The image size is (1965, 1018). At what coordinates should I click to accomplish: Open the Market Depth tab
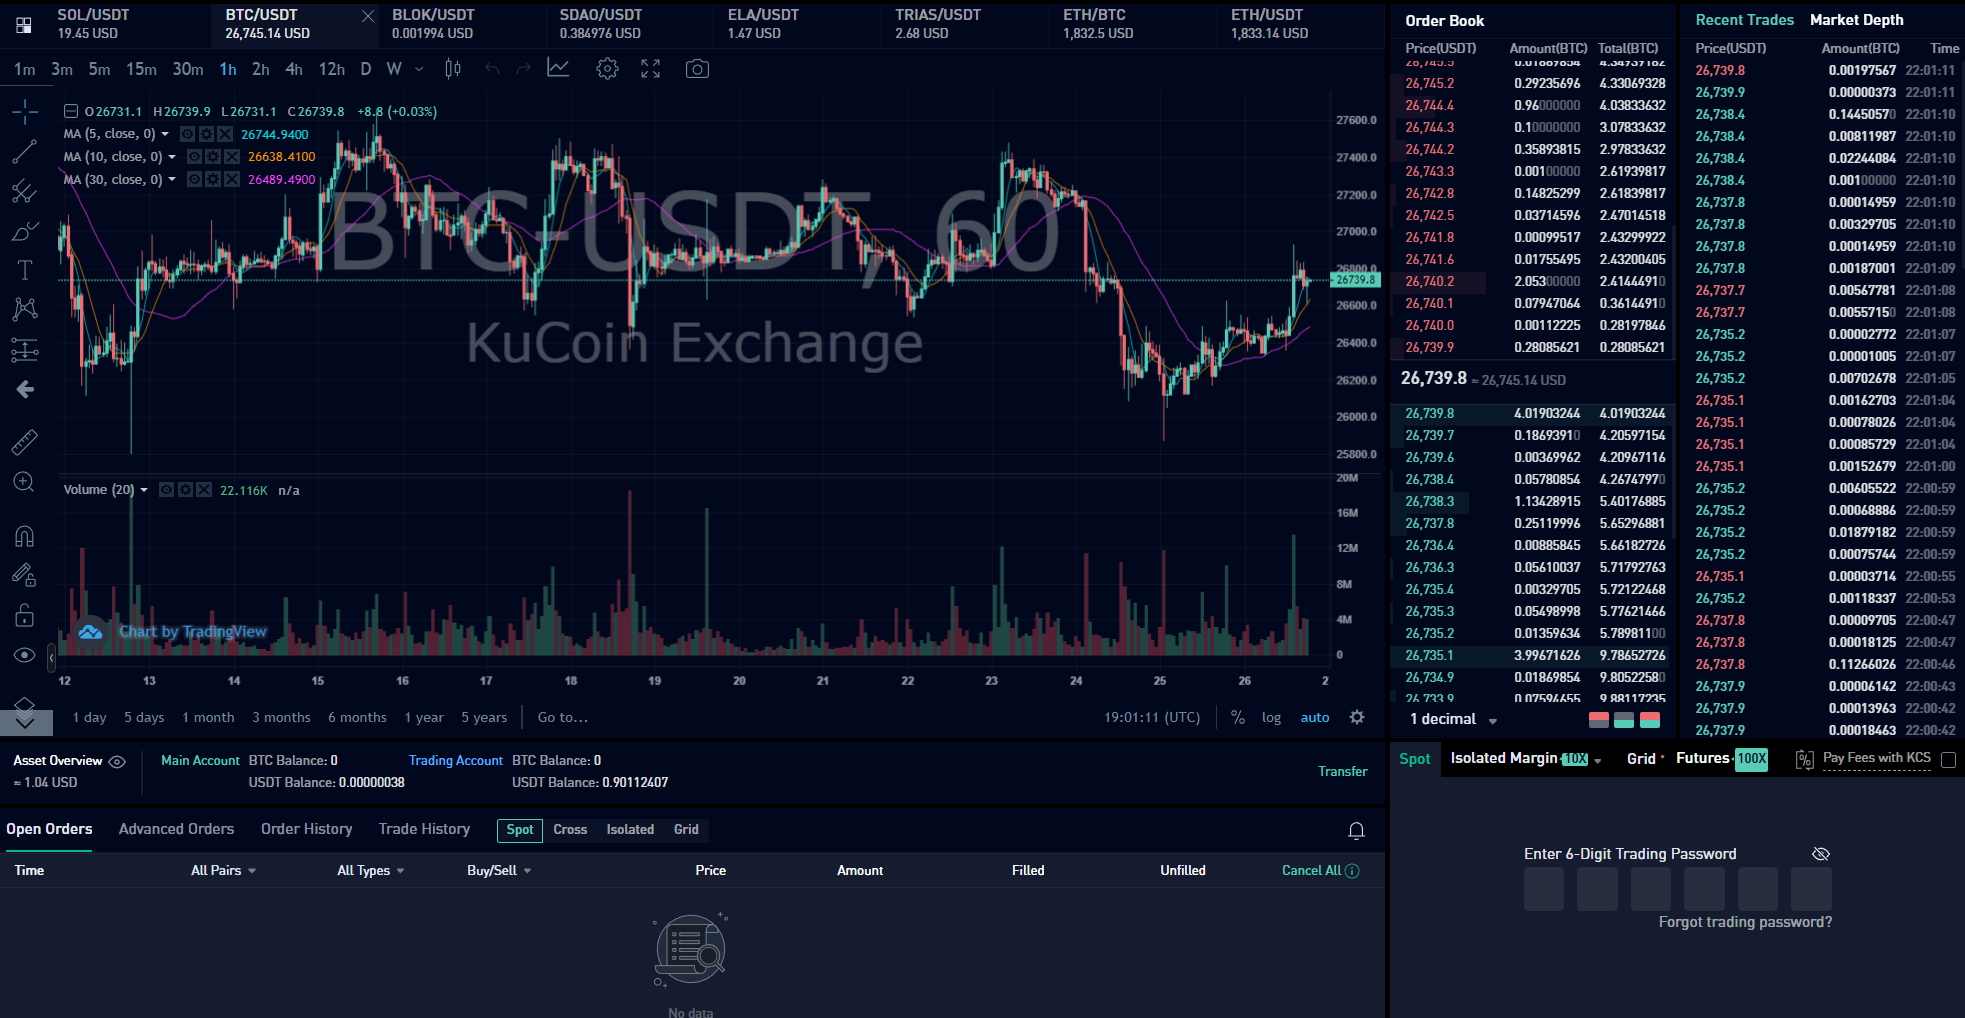point(1856,20)
